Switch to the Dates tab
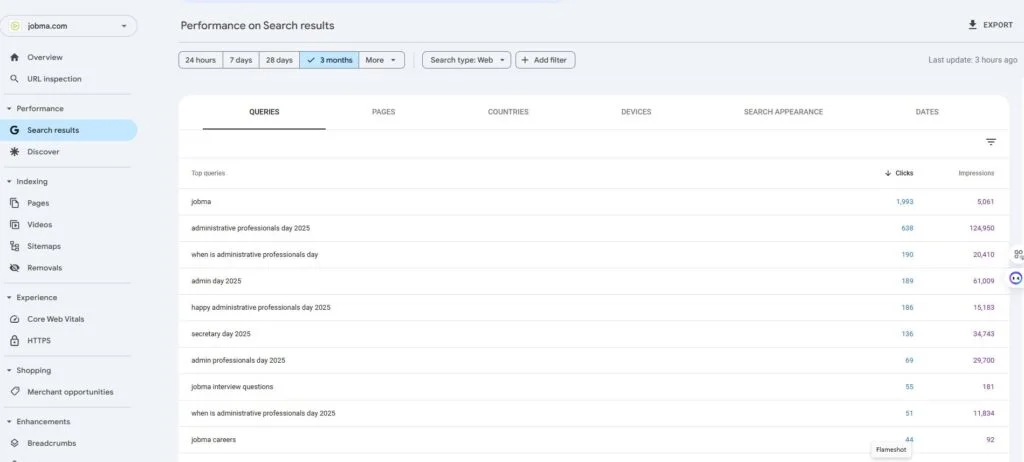This screenshot has width=1024, height=462. click(x=927, y=112)
